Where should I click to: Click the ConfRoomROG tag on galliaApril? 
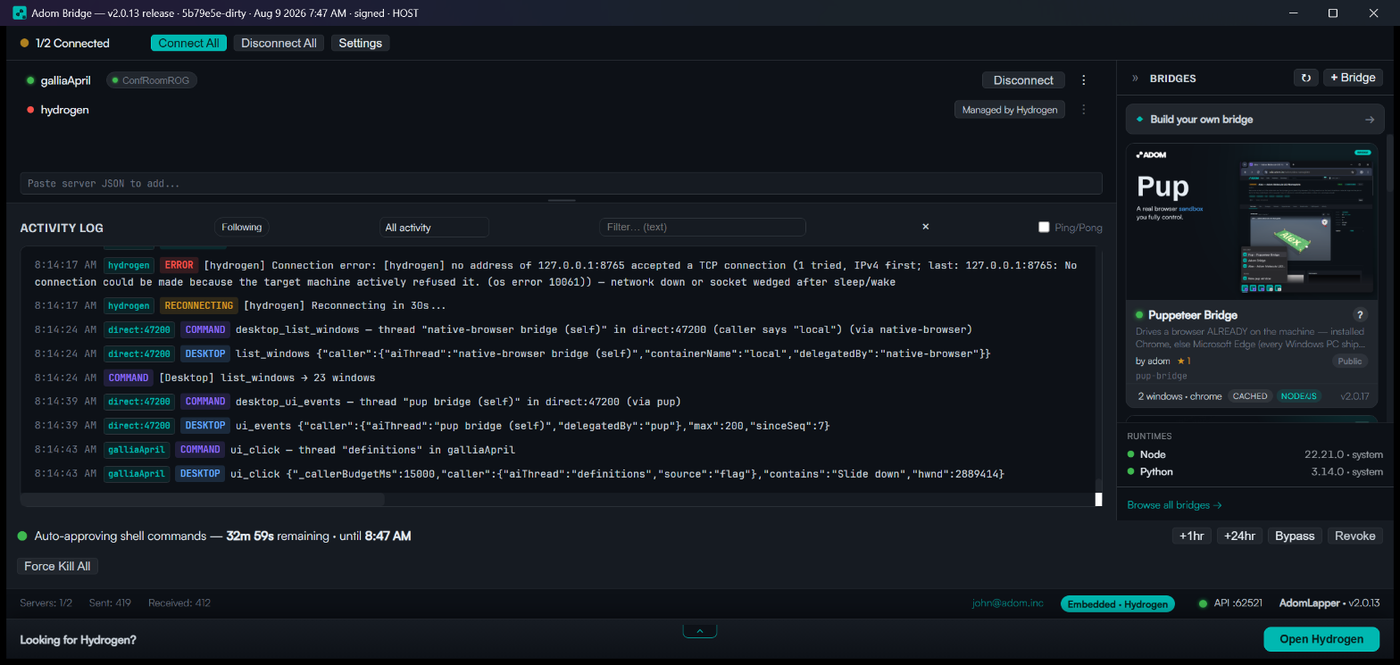pyautogui.click(x=152, y=80)
